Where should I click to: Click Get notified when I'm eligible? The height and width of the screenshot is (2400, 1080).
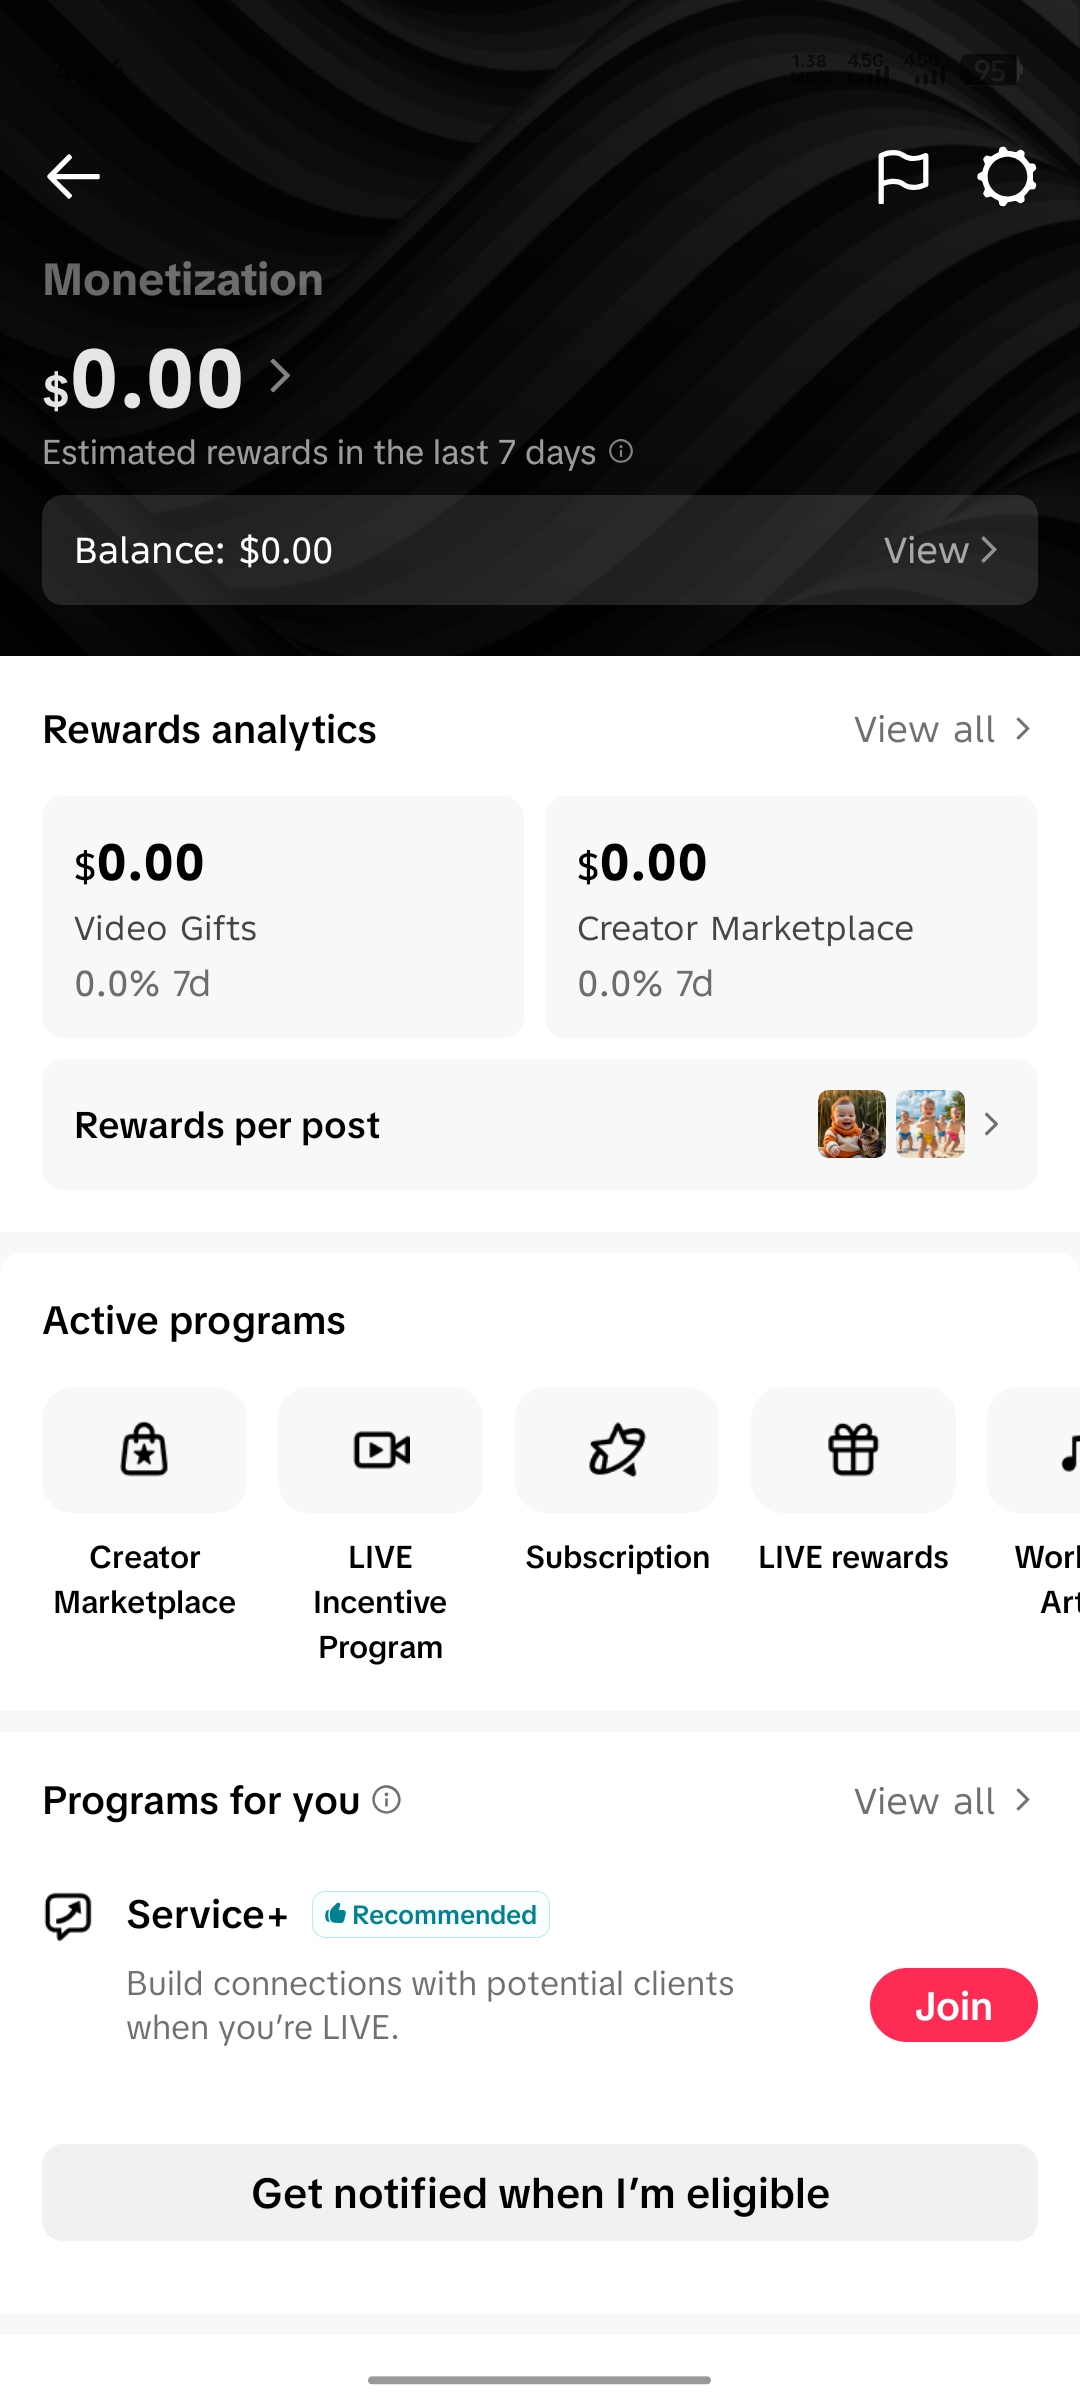point(540,2192)
